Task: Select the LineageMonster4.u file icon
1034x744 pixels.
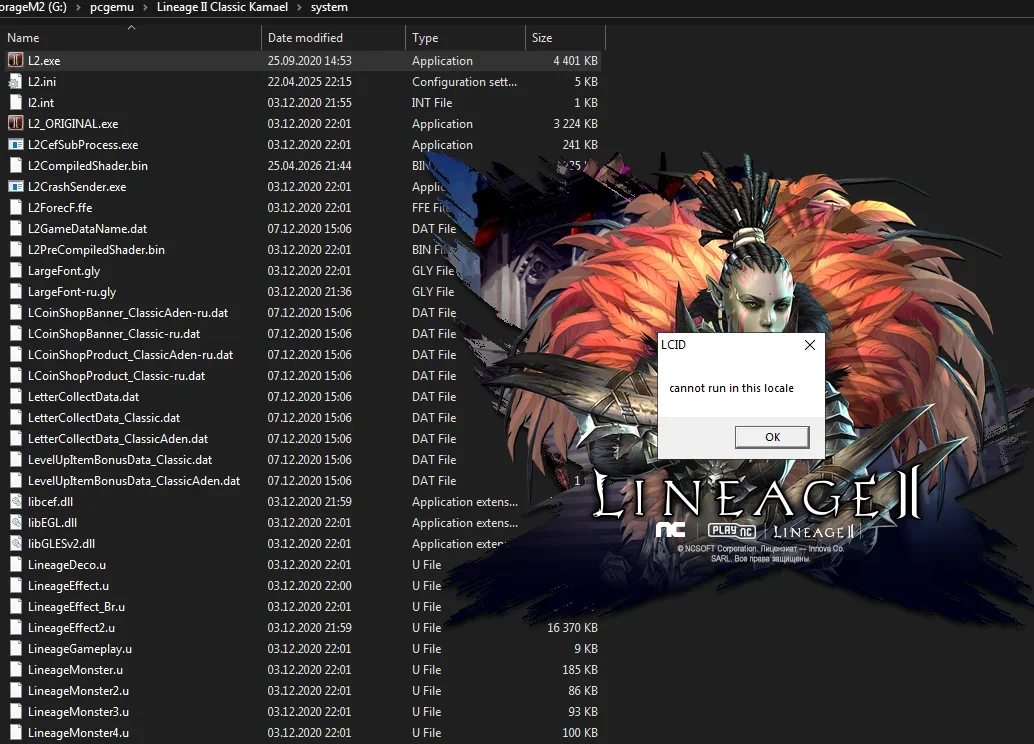Action: [x=16, y=733]
